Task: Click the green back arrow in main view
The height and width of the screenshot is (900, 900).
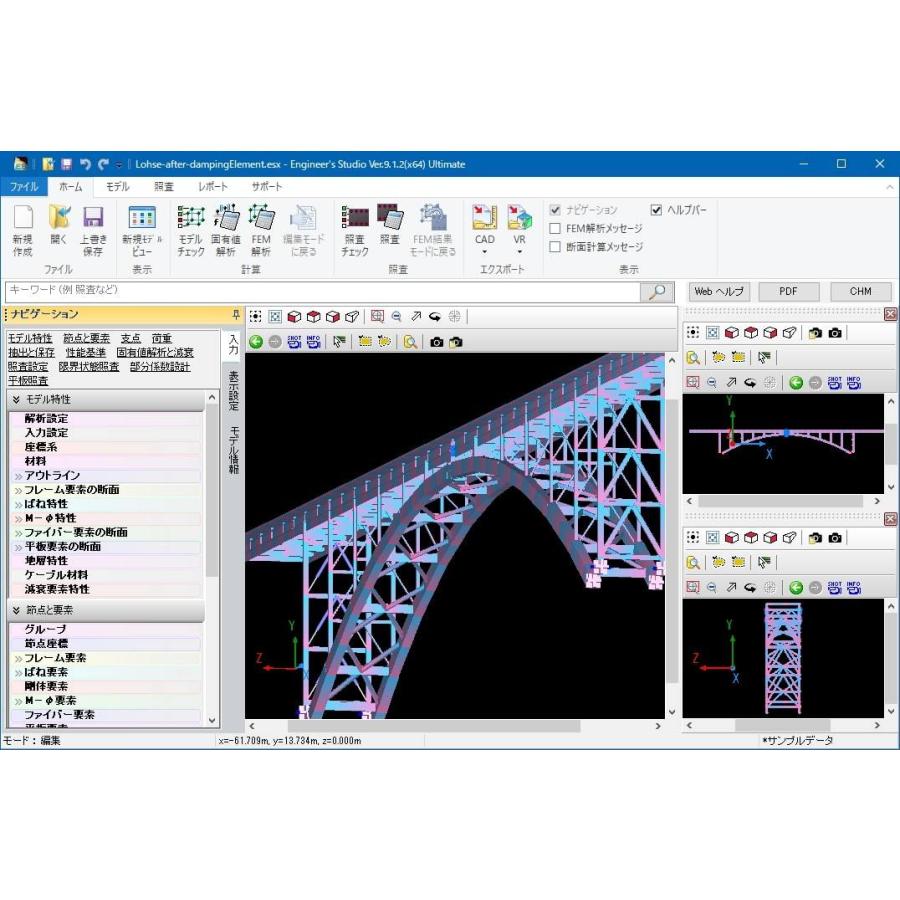Action: click(x=256, y=342)
